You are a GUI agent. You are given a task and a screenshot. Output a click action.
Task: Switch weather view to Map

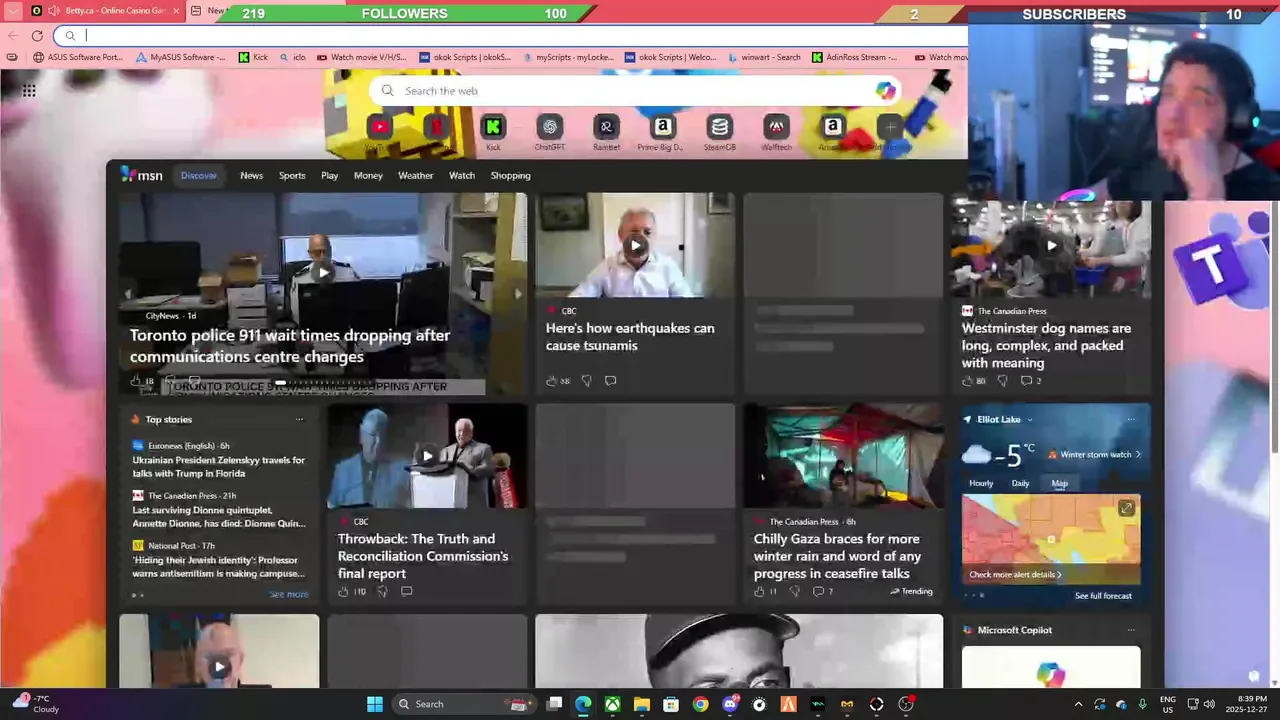(1059, 483)
